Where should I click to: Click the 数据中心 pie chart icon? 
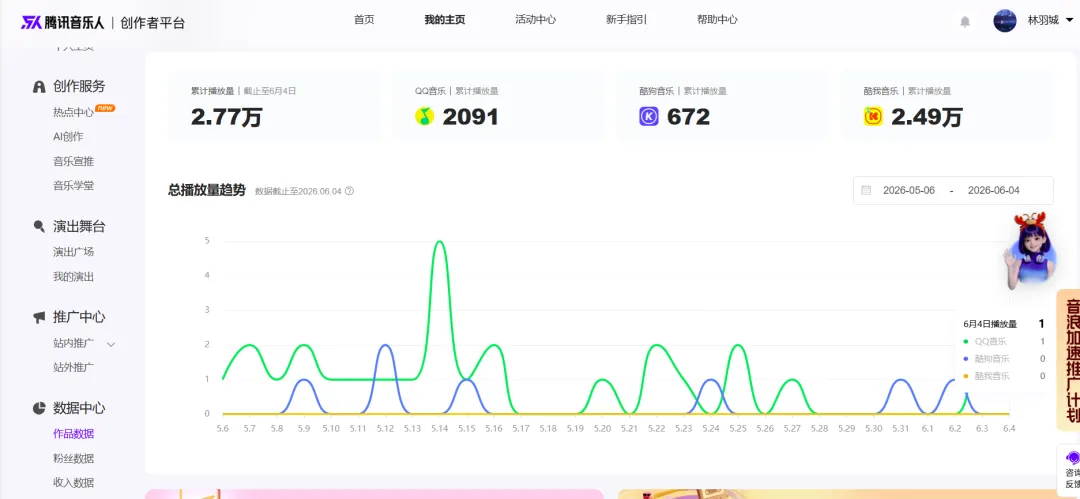click(x=39, y=408)
